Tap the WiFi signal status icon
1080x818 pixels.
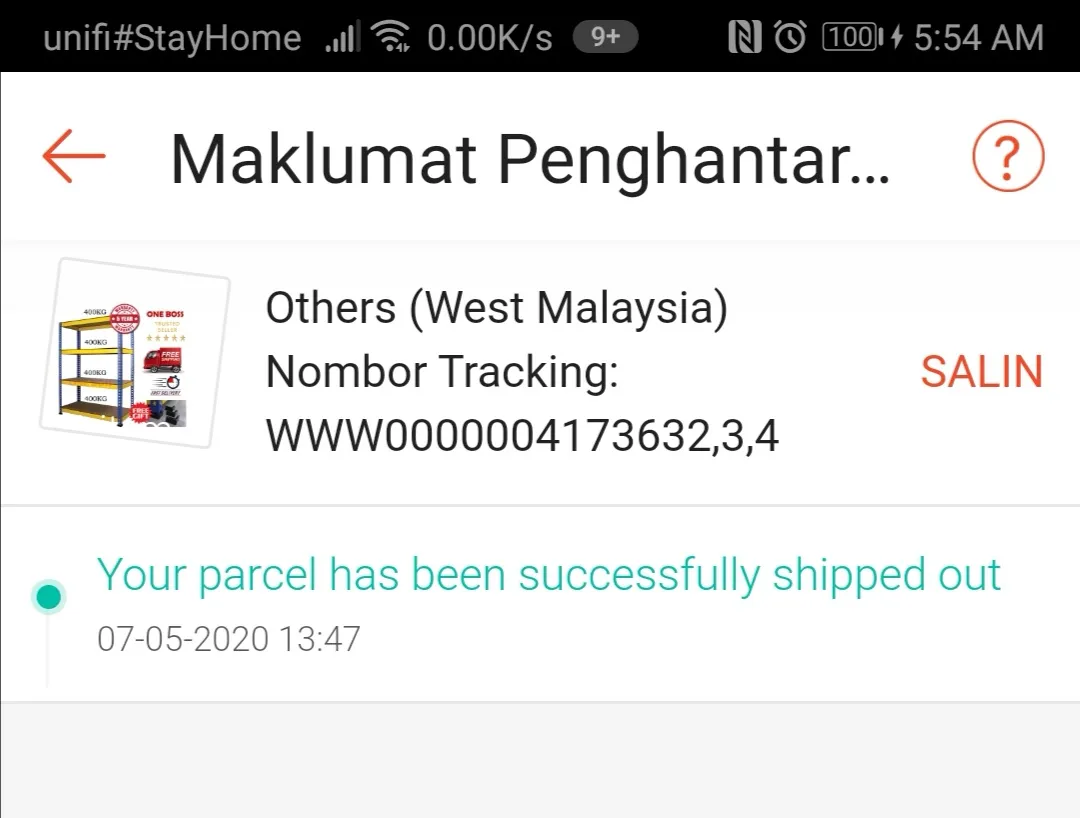[390, 36]
